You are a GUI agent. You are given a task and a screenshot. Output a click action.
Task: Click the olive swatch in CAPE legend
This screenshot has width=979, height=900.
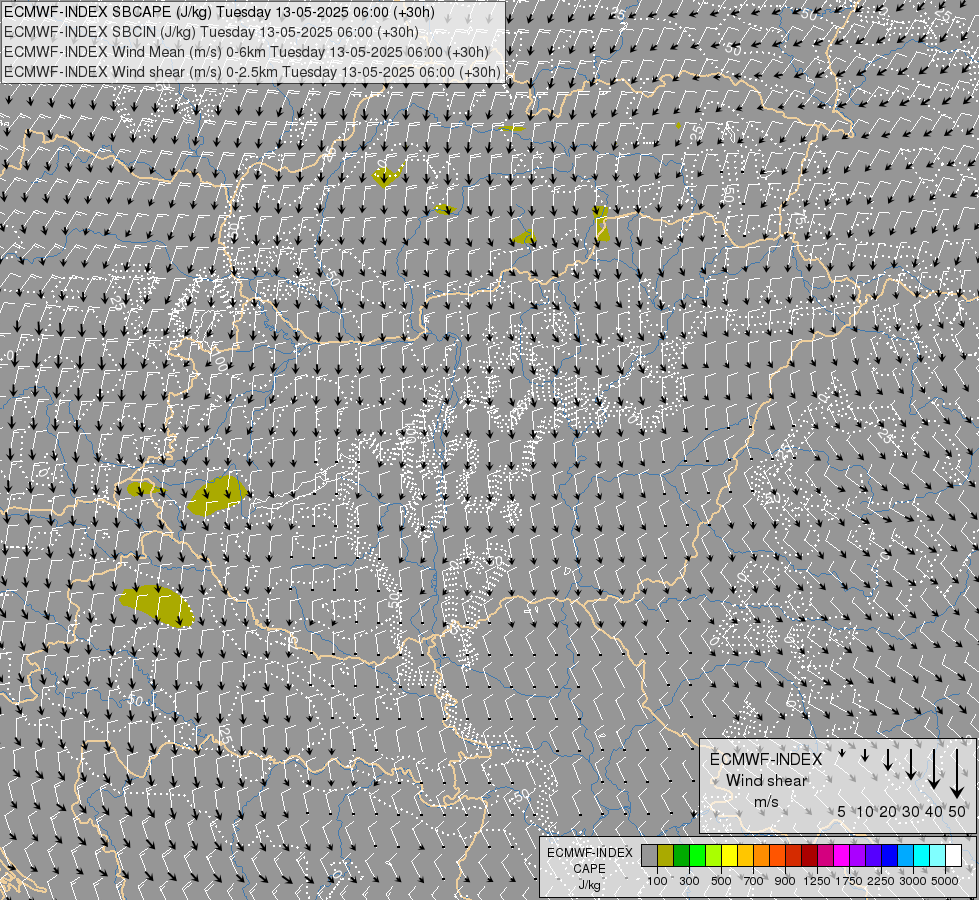[x=666, y=855]
